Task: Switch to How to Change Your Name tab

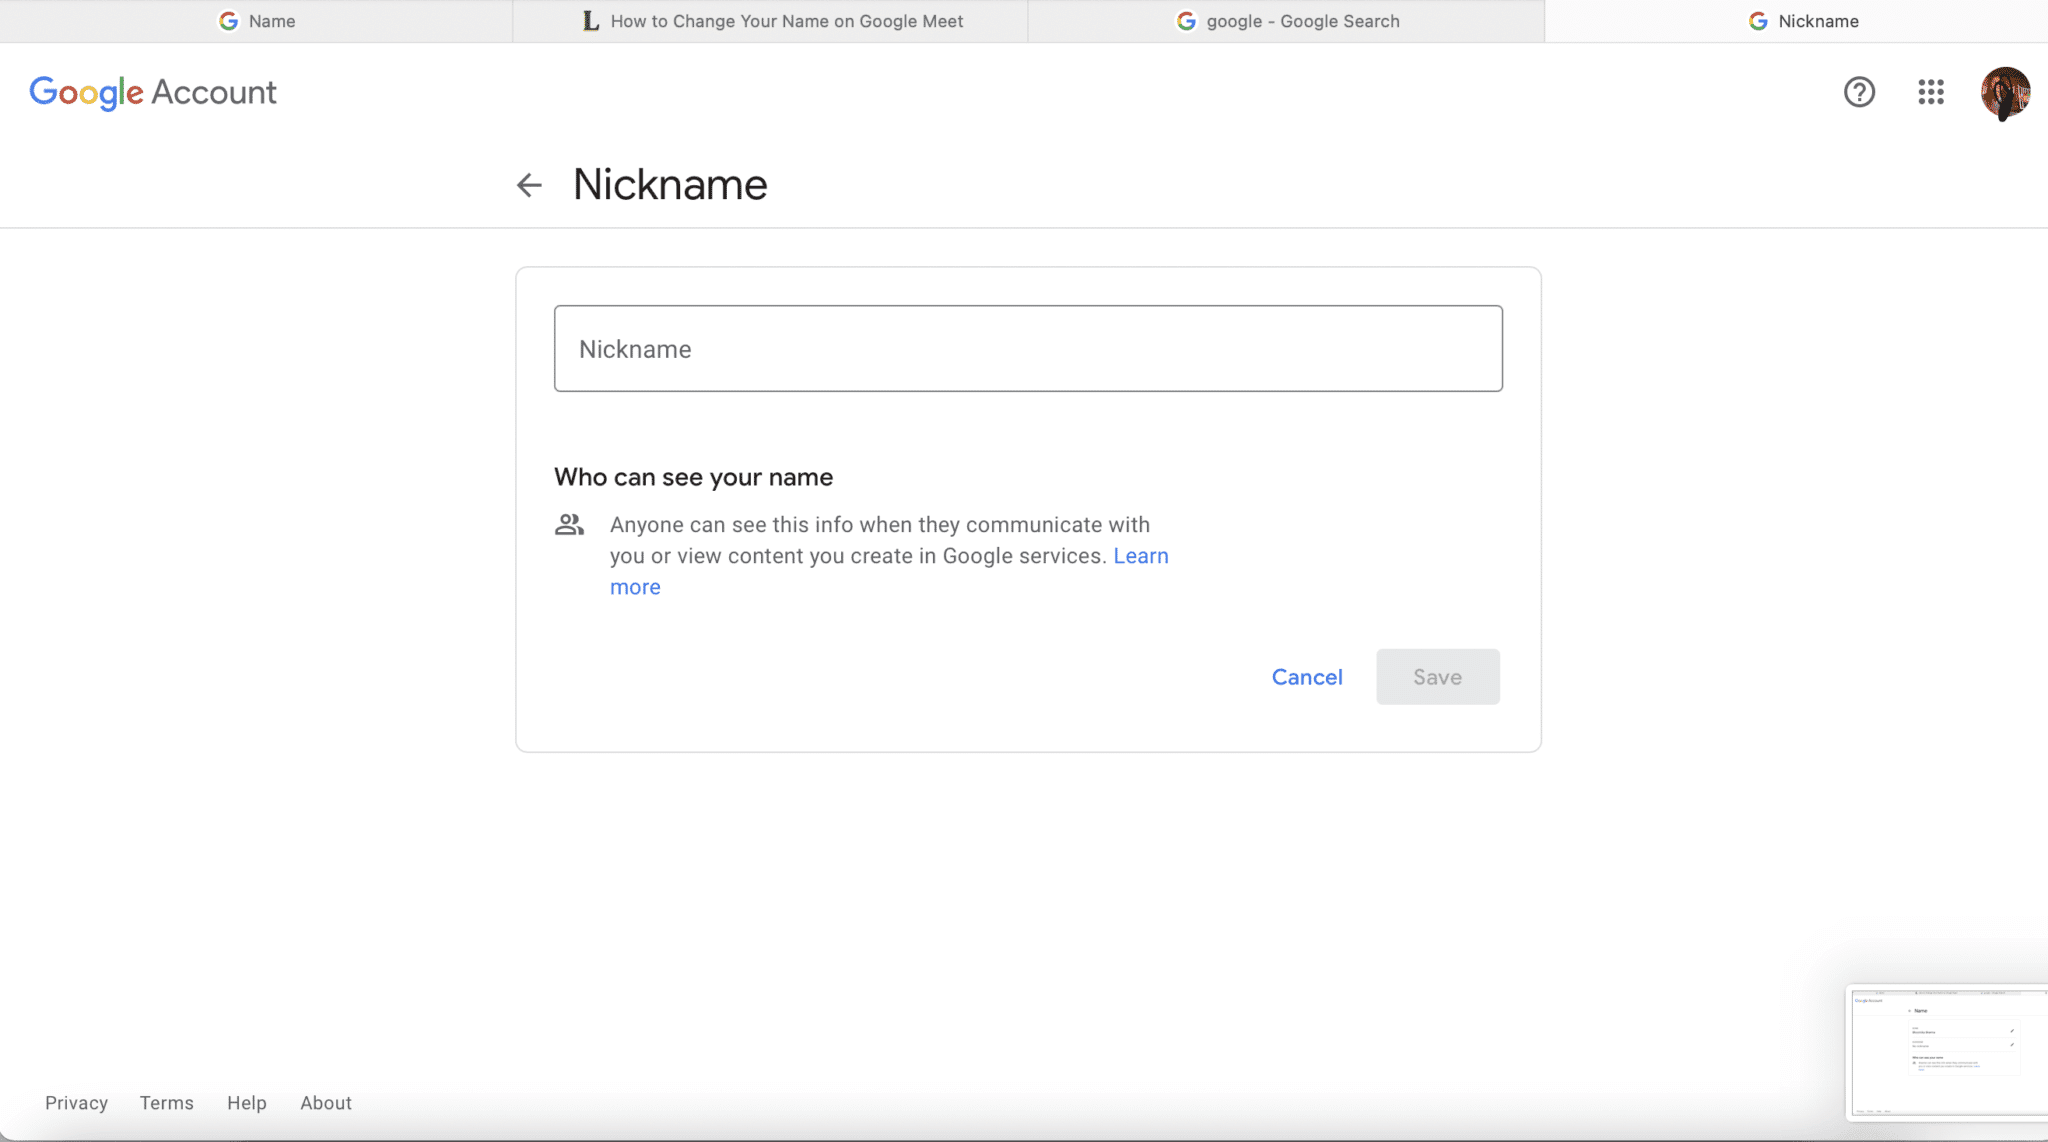Action: click(x=786, y=21)
